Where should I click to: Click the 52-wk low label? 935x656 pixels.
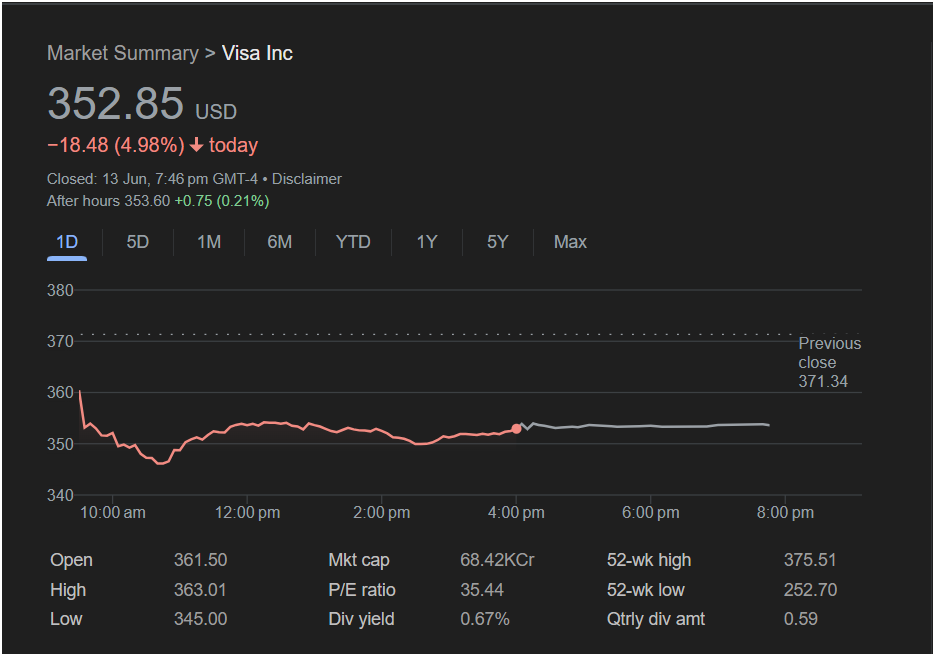(646, 590)
